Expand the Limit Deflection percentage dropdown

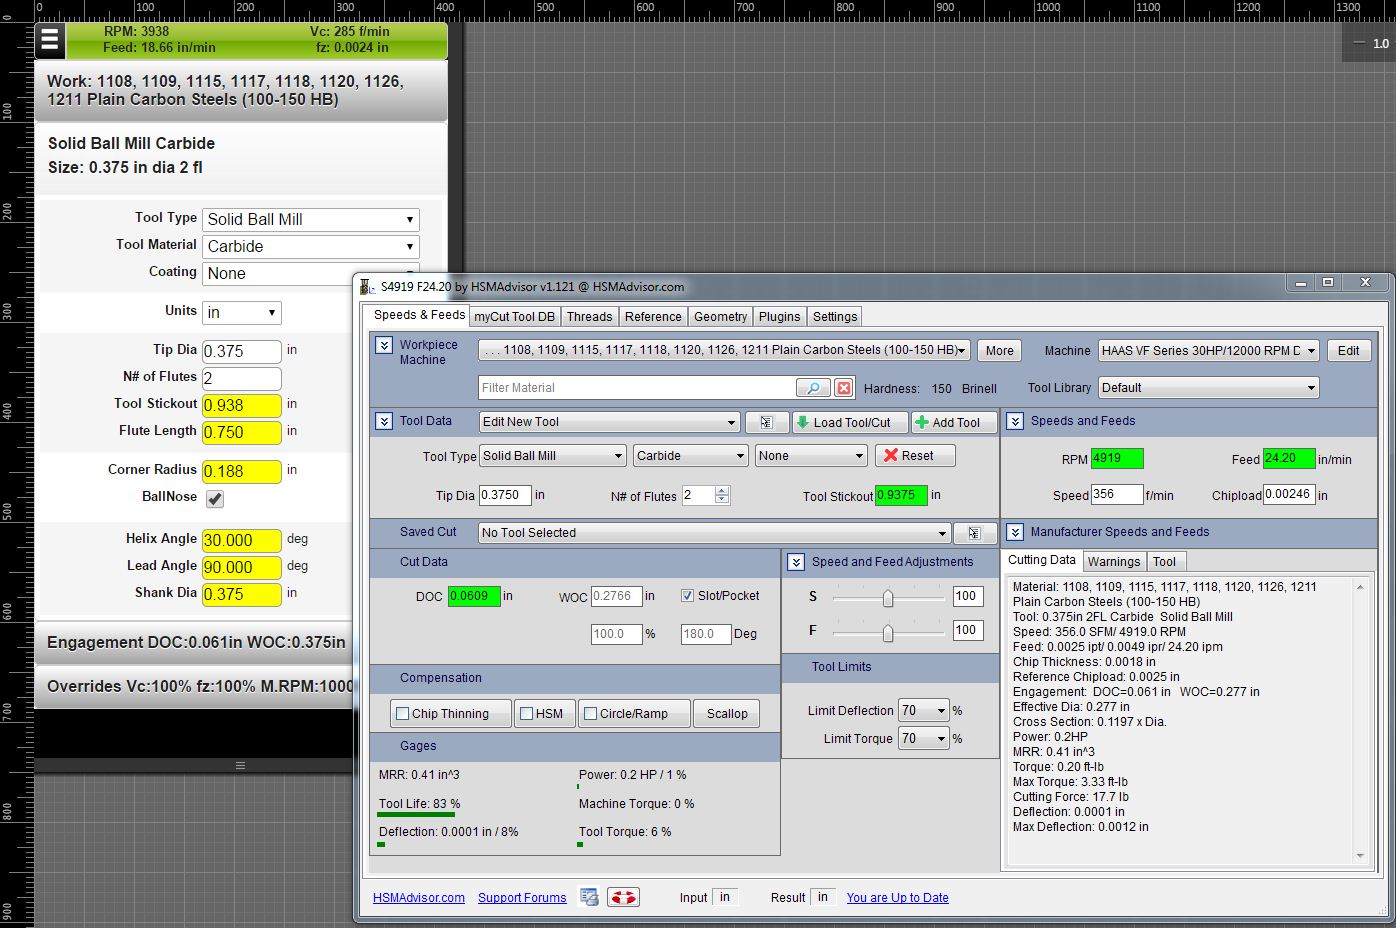pyautogui.click(x=923, y=711)
